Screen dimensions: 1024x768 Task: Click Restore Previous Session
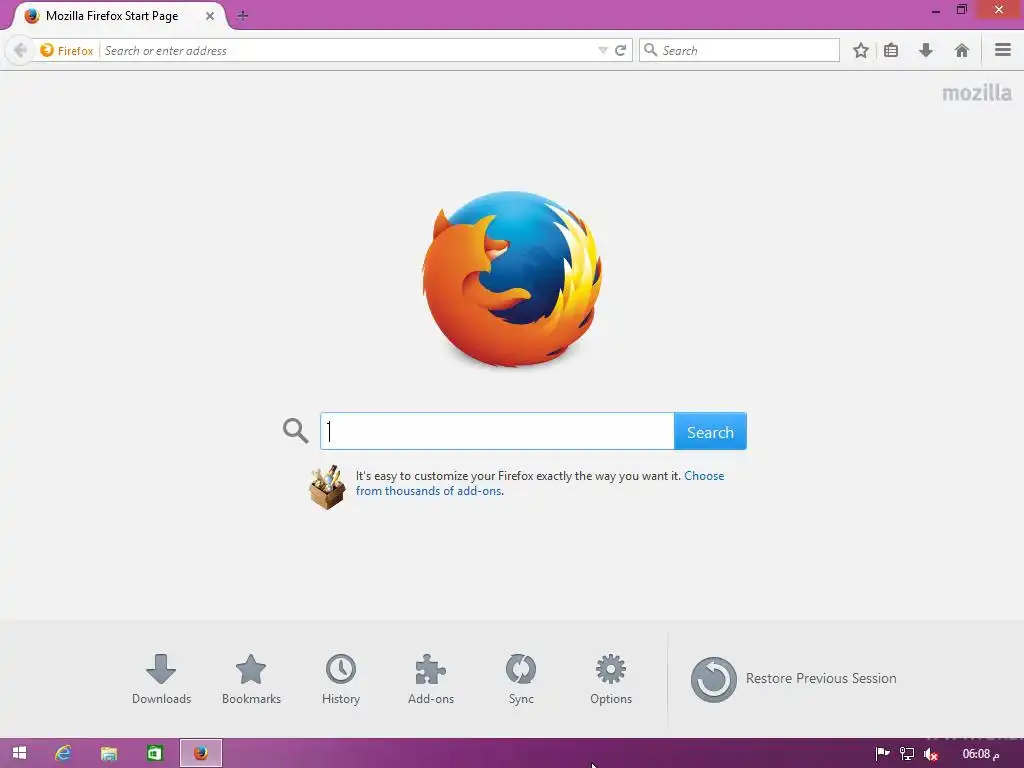[x=793, y=679]
